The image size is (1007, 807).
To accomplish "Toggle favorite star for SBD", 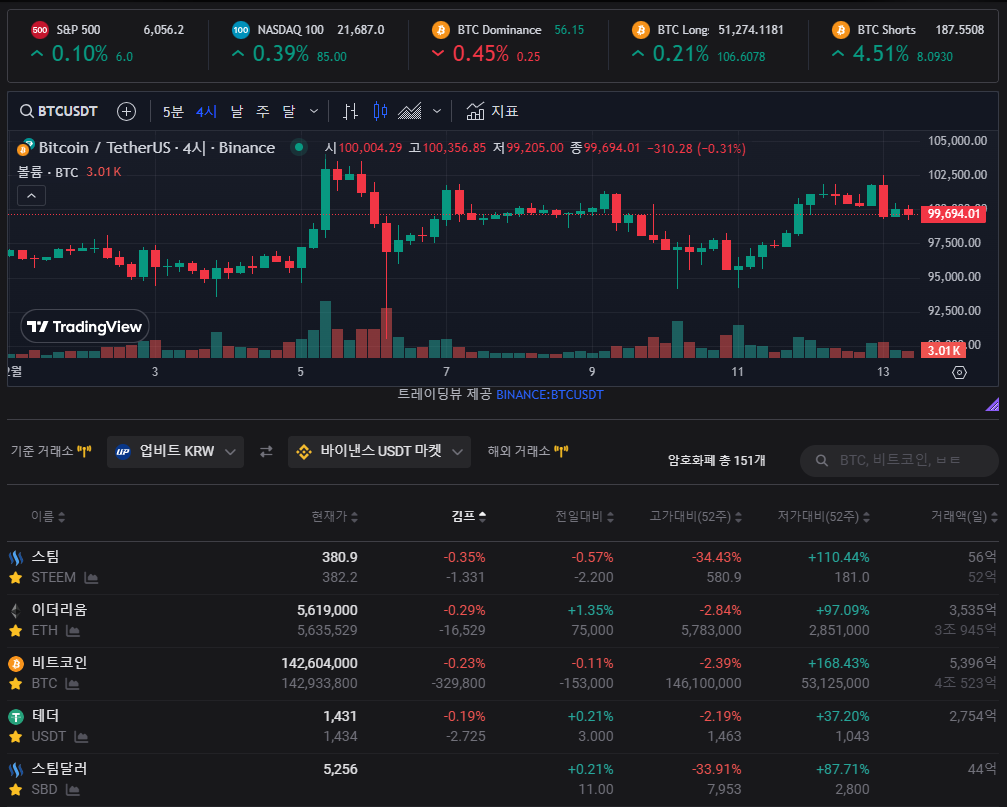I will tap(16, 790).
